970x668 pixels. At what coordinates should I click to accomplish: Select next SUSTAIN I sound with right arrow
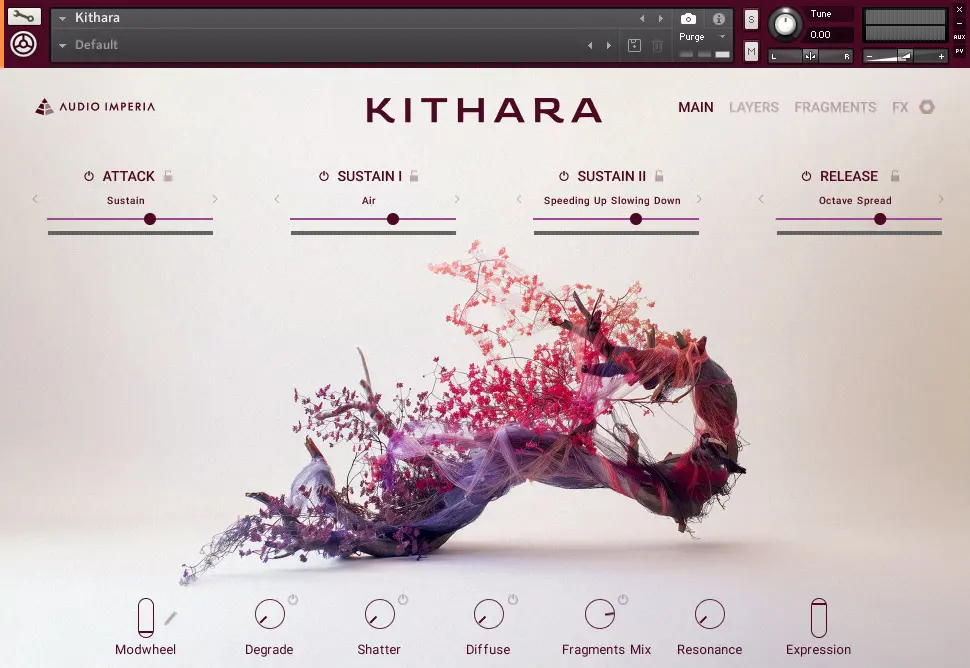point(457,199)
